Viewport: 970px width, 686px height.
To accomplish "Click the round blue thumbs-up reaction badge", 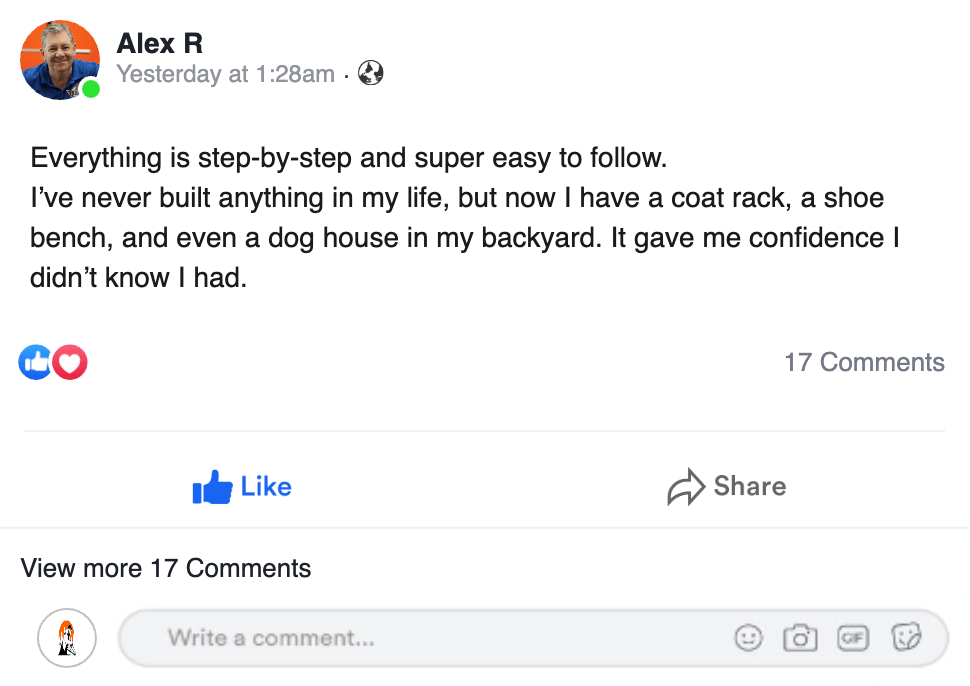I will [34, 362].
